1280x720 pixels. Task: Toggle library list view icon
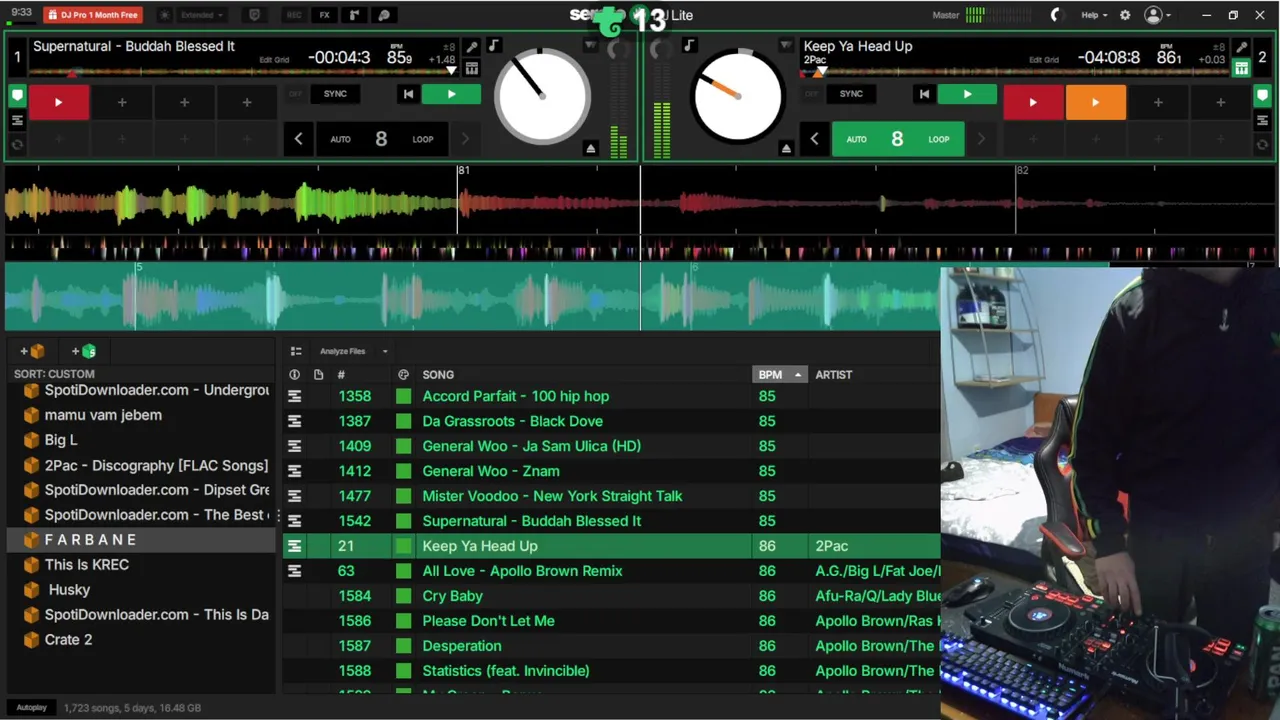296,351
